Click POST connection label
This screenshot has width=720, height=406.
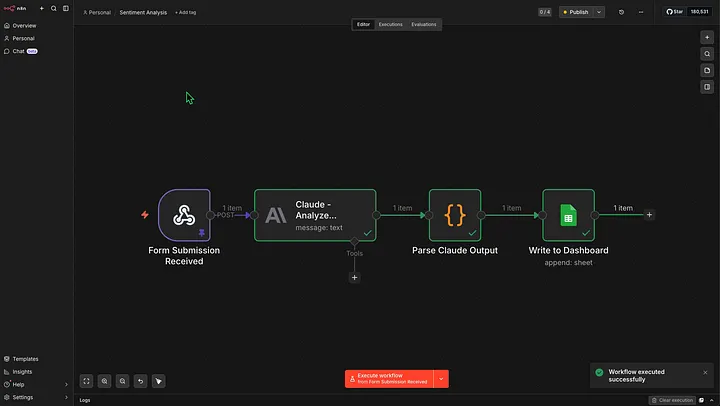pyautogui.click(x=225, y=215)
